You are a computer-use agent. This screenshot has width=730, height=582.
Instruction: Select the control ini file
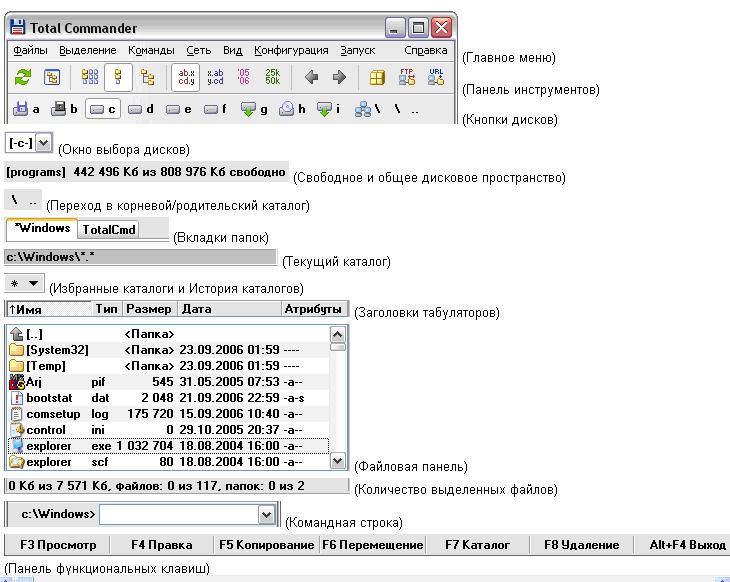[169, 430]
